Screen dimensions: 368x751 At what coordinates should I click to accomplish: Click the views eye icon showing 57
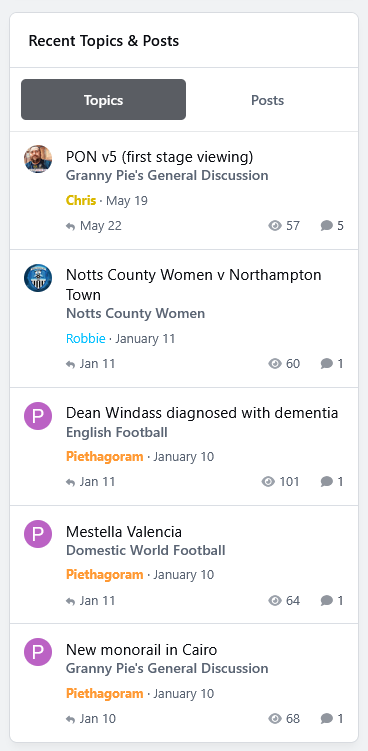point(275,226)
